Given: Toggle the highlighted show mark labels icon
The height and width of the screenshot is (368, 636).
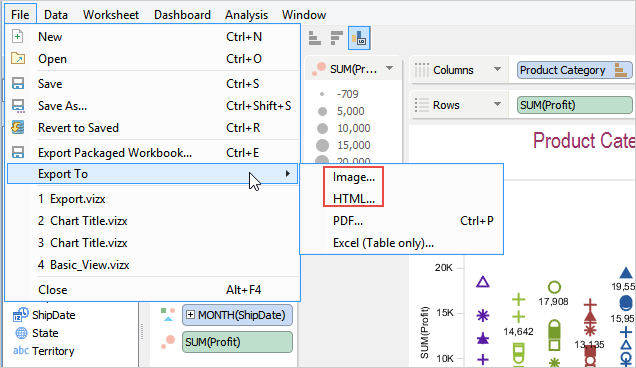Looking at the screenshot, I should click(359, 38).
